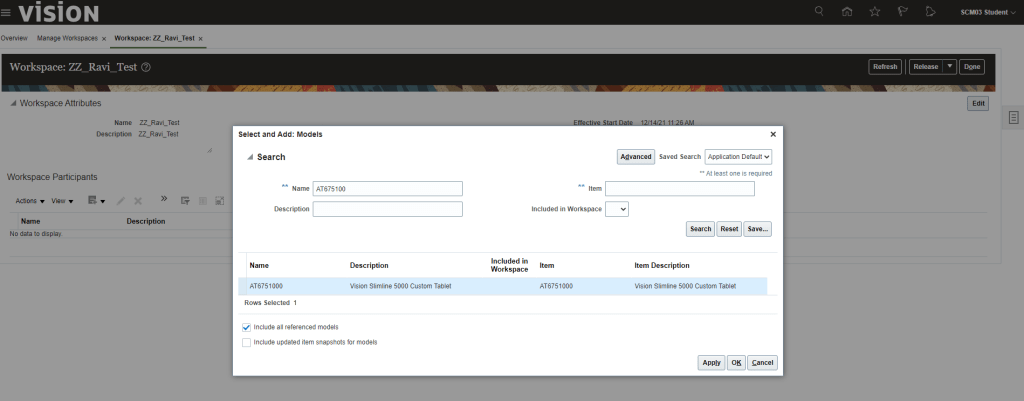Open the Saved Search dropdown

pyautogui.click(x=738, y=157)
